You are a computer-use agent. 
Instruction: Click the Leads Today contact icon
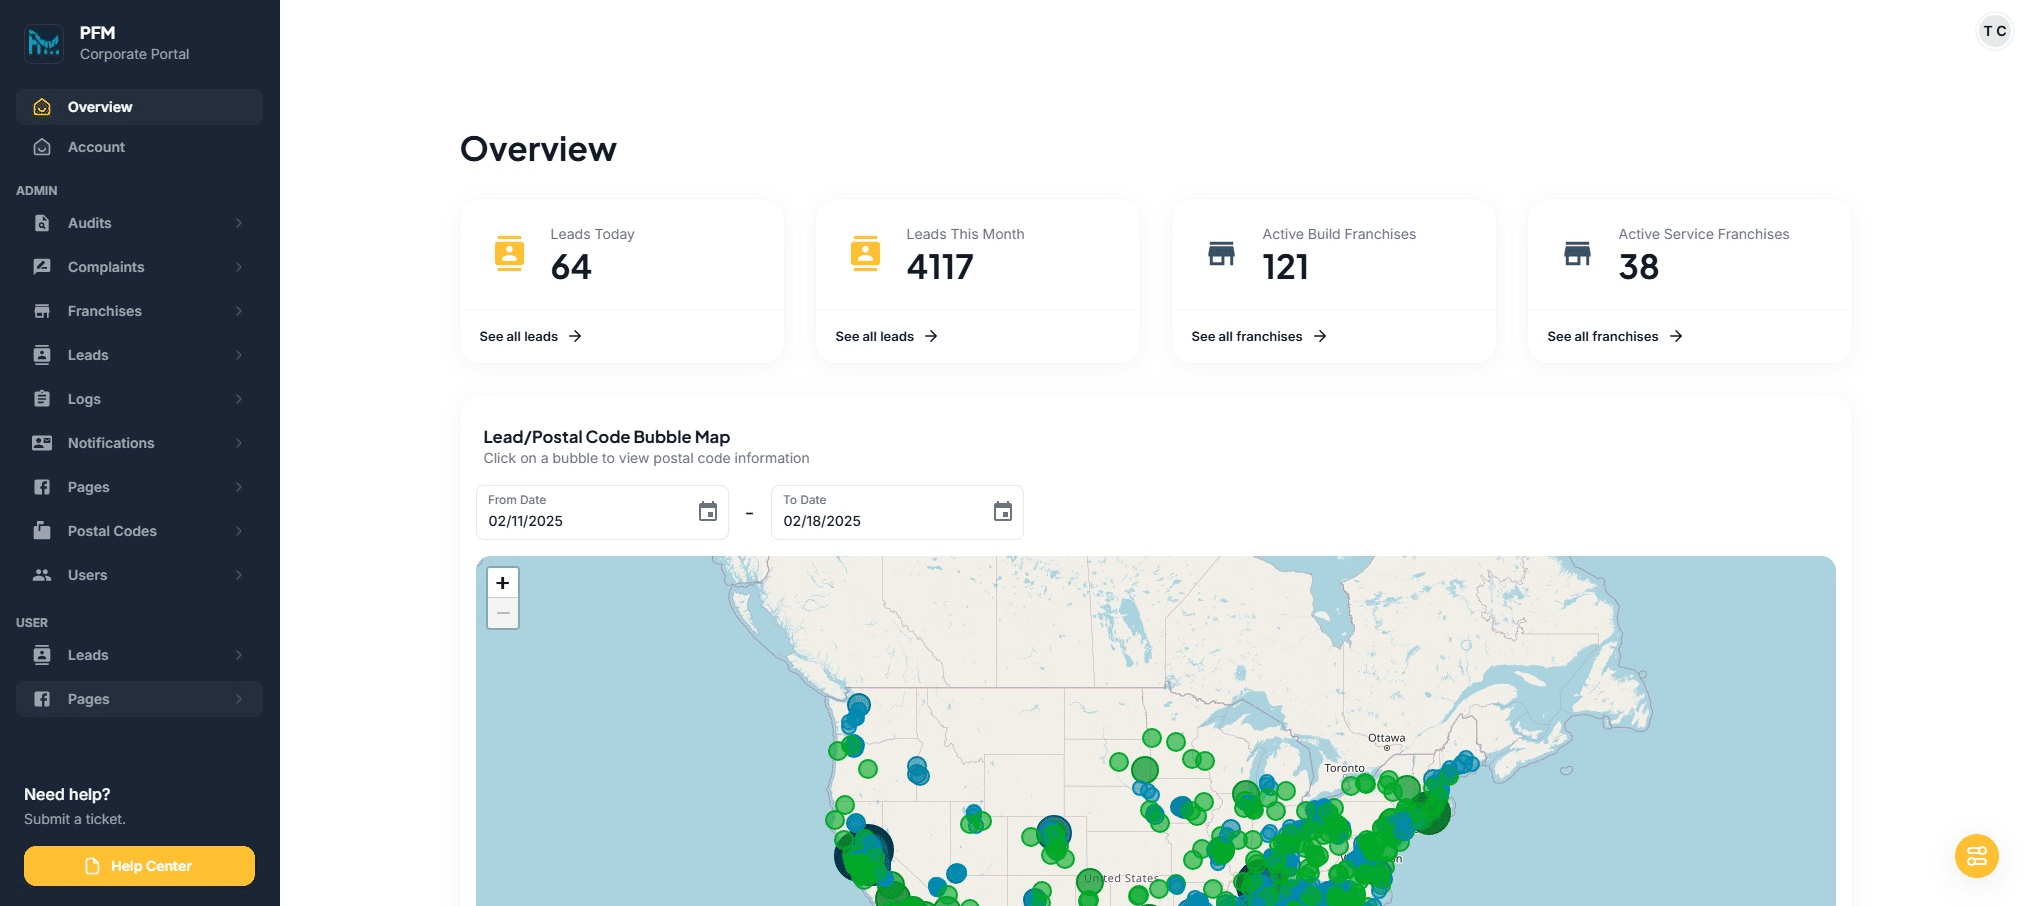click(509, 254)
